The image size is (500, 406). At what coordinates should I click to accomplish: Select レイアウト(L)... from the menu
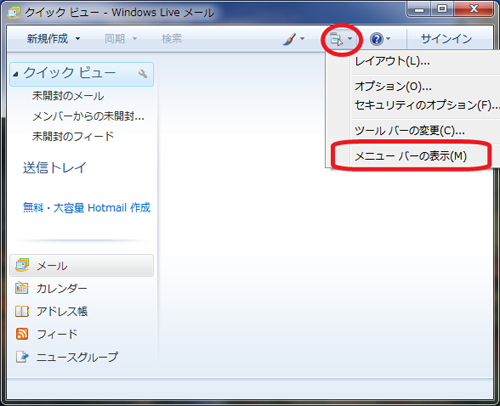pos(392,61)
